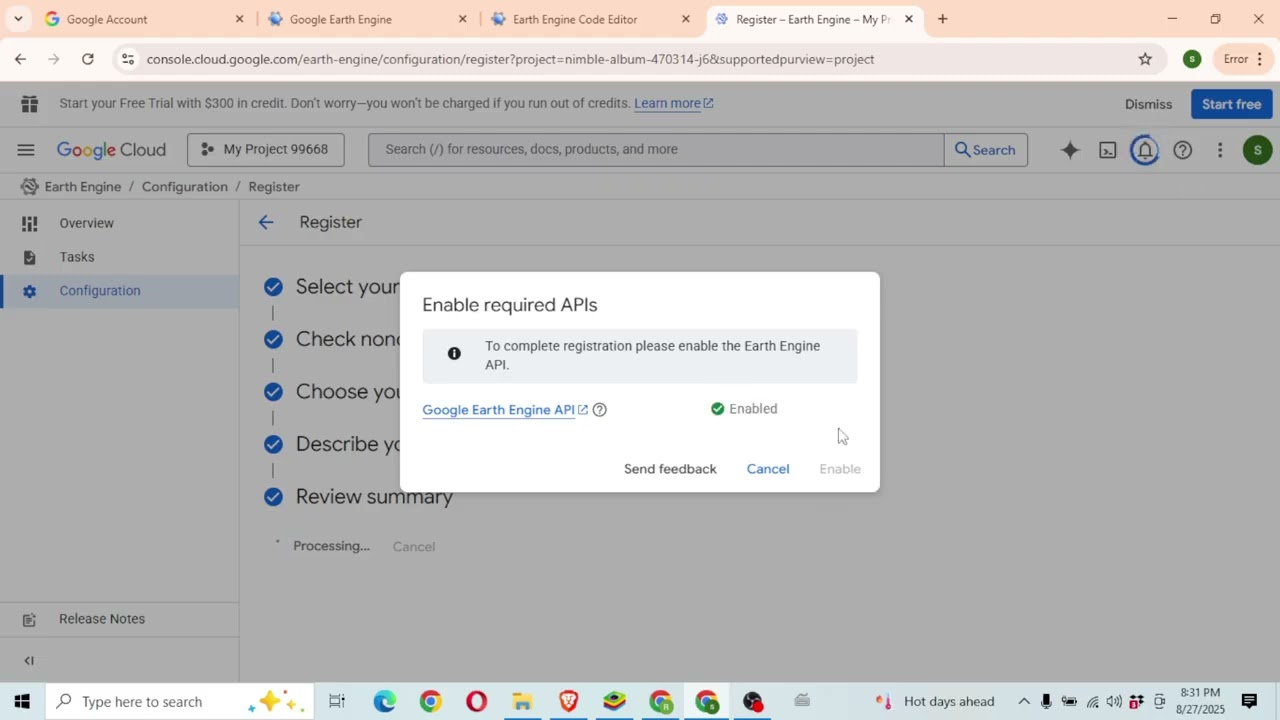Switch to the Google Earth Engine tab
The height and width of the screenshot is (720, 1280).
[x=366, y=19]
